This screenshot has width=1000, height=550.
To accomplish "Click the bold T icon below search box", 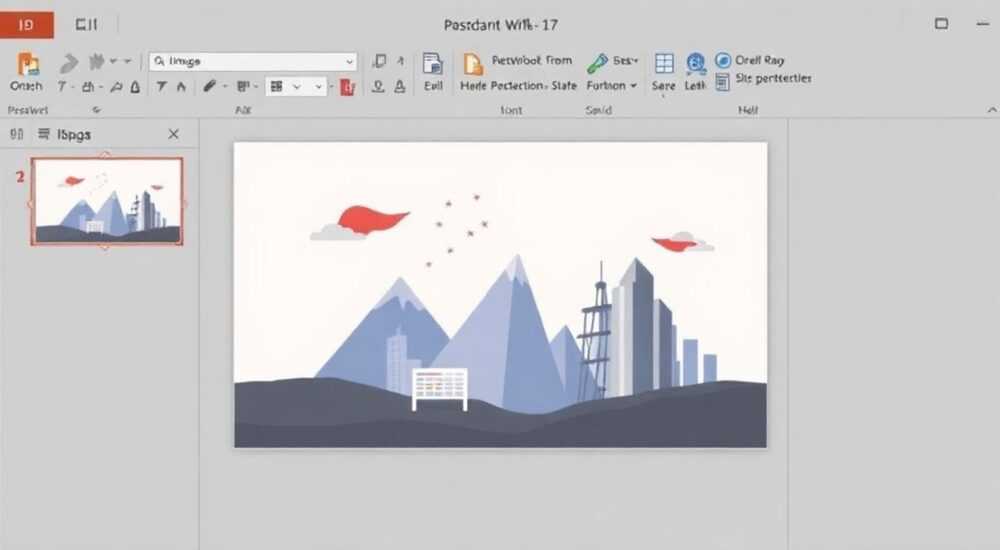I will coord(161,86).
